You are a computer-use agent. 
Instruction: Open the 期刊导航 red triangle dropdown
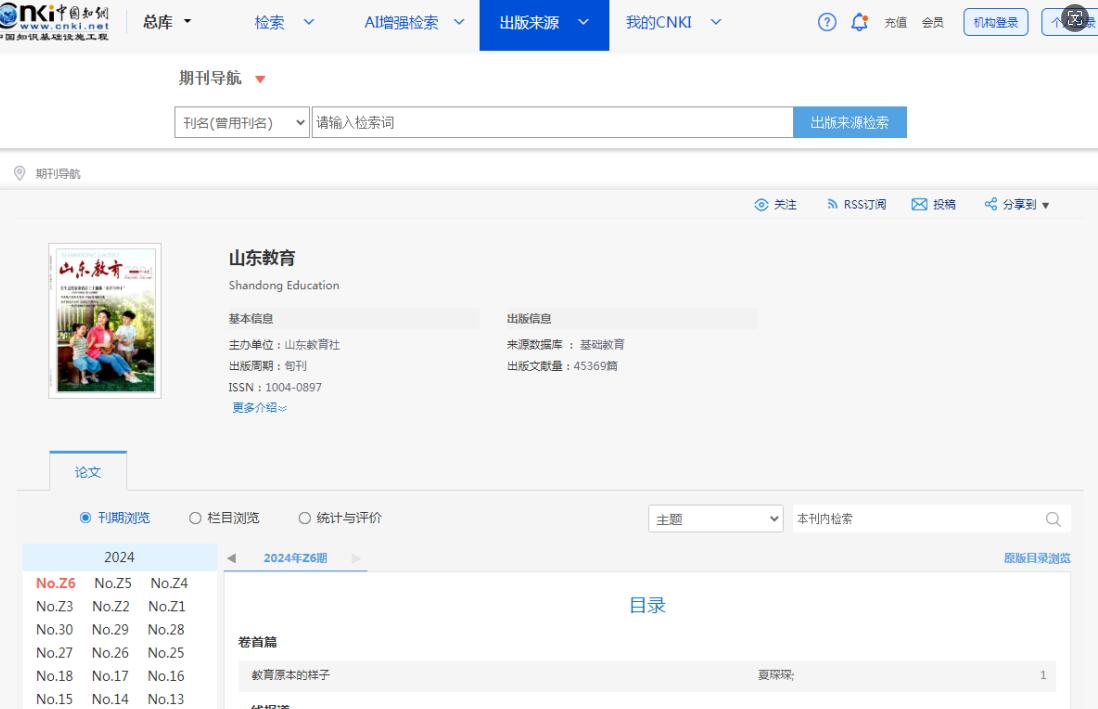[260, 79]
